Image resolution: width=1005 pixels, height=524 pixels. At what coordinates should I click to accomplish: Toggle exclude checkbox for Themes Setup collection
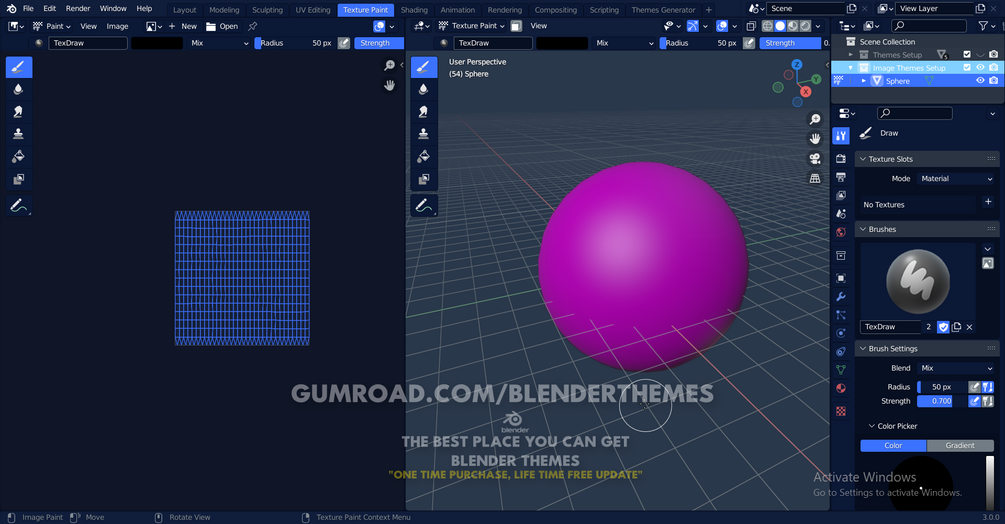coord(967,54)
